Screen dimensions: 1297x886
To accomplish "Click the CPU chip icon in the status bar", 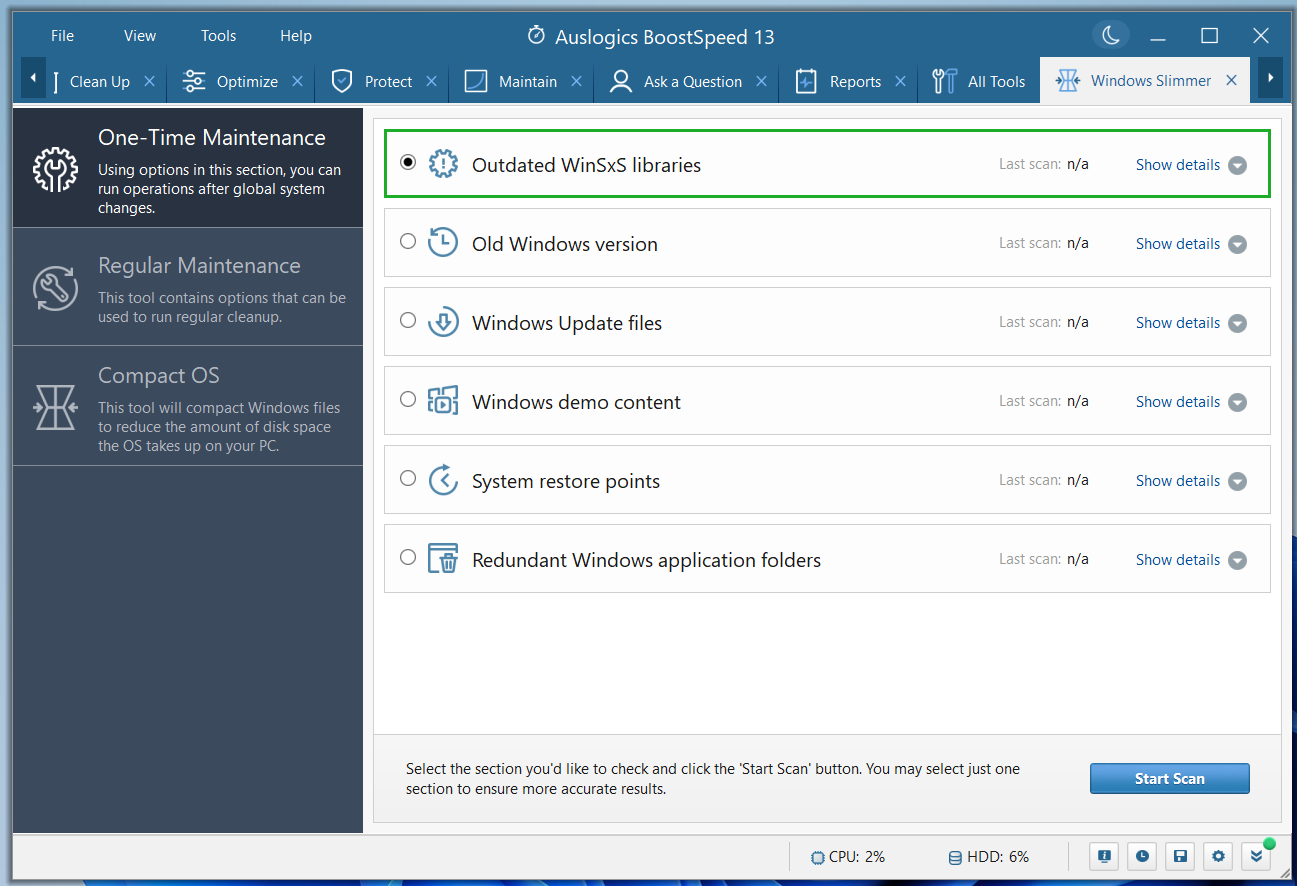I will 817,857.
